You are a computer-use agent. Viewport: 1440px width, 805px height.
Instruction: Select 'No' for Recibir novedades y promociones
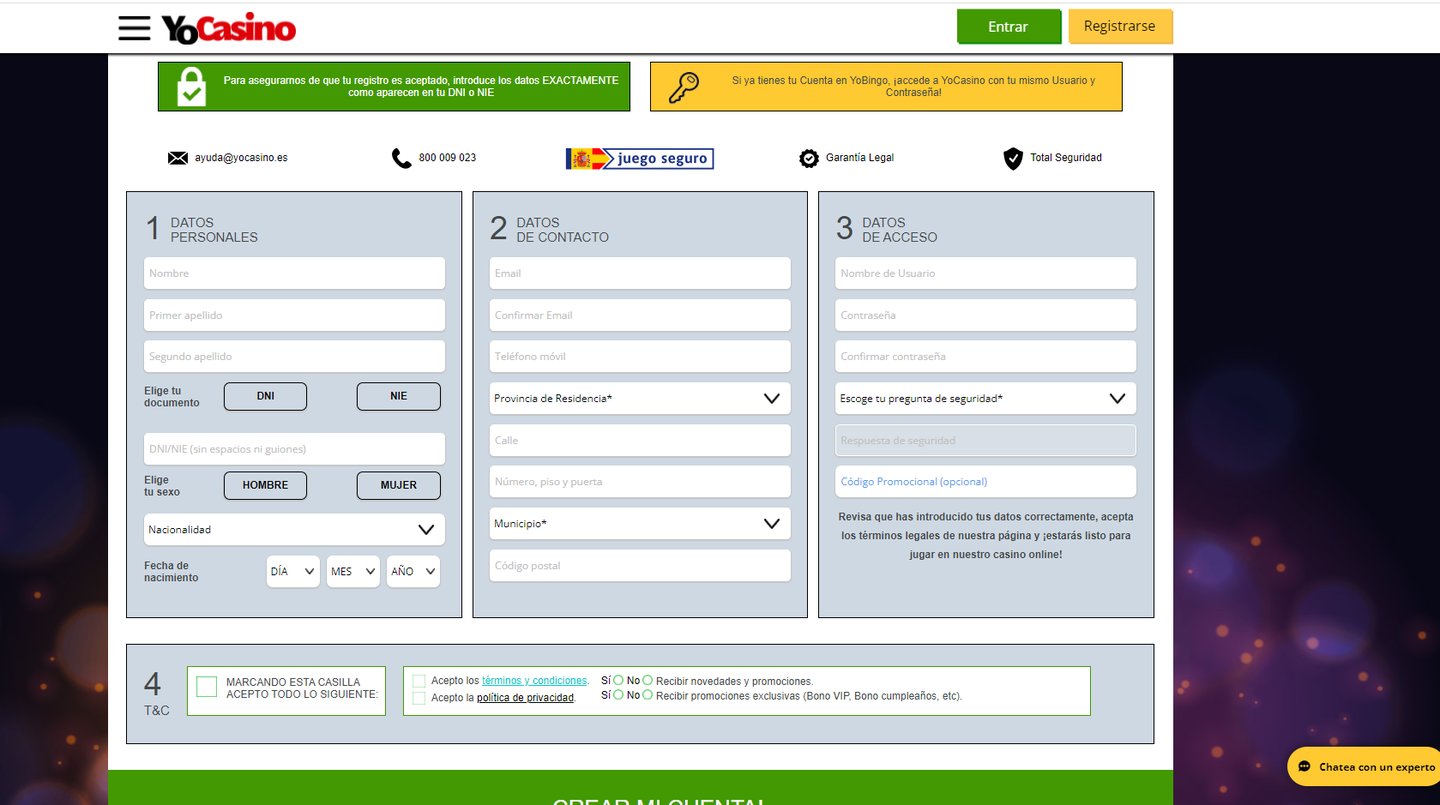(x=648, y=680)
